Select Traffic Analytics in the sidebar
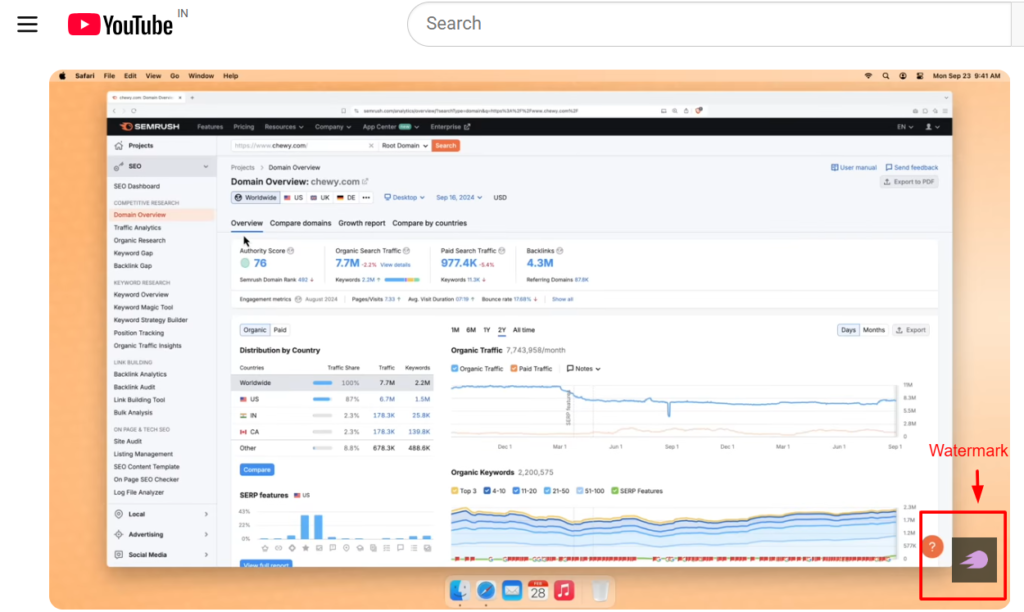1024x612 pixels. 137,228
